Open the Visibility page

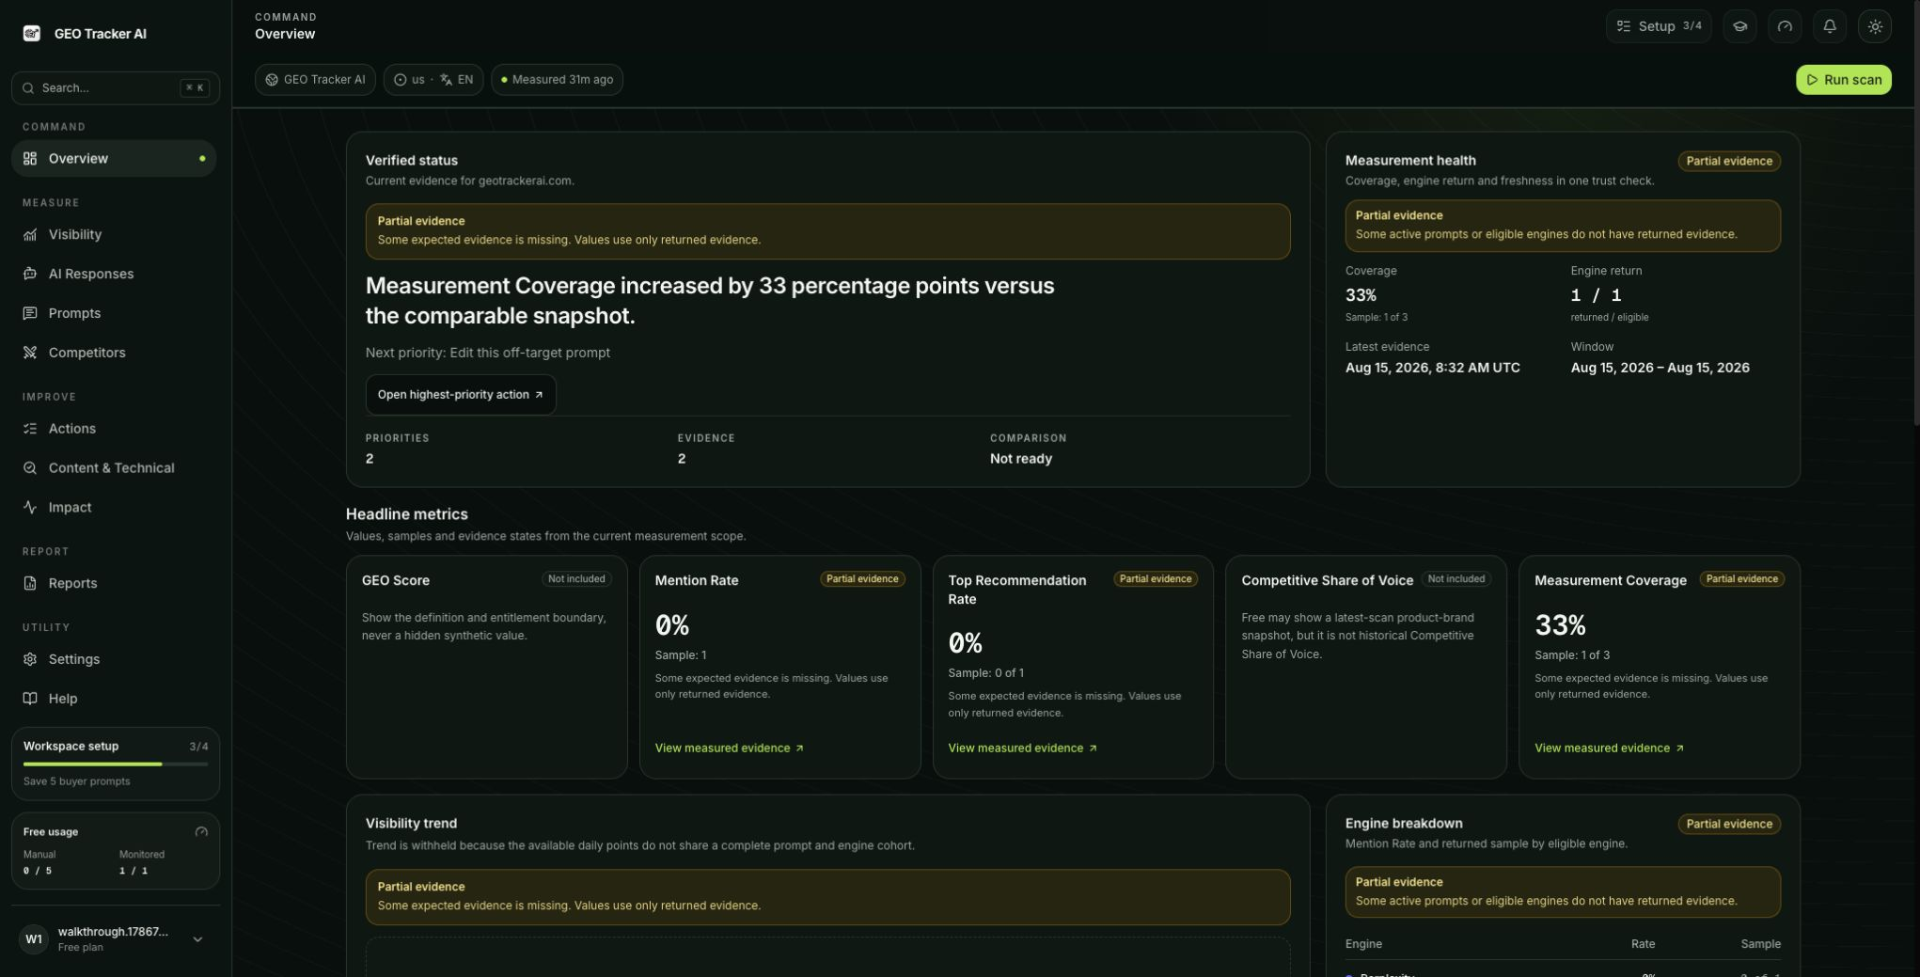[114, 234]
